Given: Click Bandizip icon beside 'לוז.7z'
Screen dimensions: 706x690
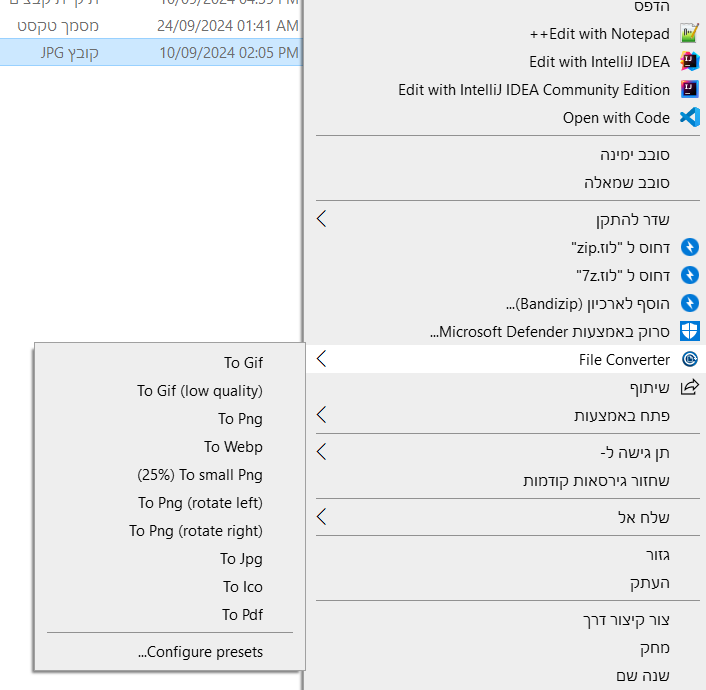Looking at the screenshot, I should point(689,274).
